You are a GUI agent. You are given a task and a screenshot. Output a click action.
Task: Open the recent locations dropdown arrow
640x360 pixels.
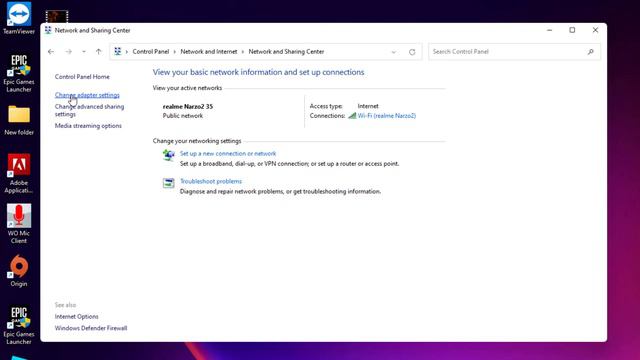coord(84,52)
